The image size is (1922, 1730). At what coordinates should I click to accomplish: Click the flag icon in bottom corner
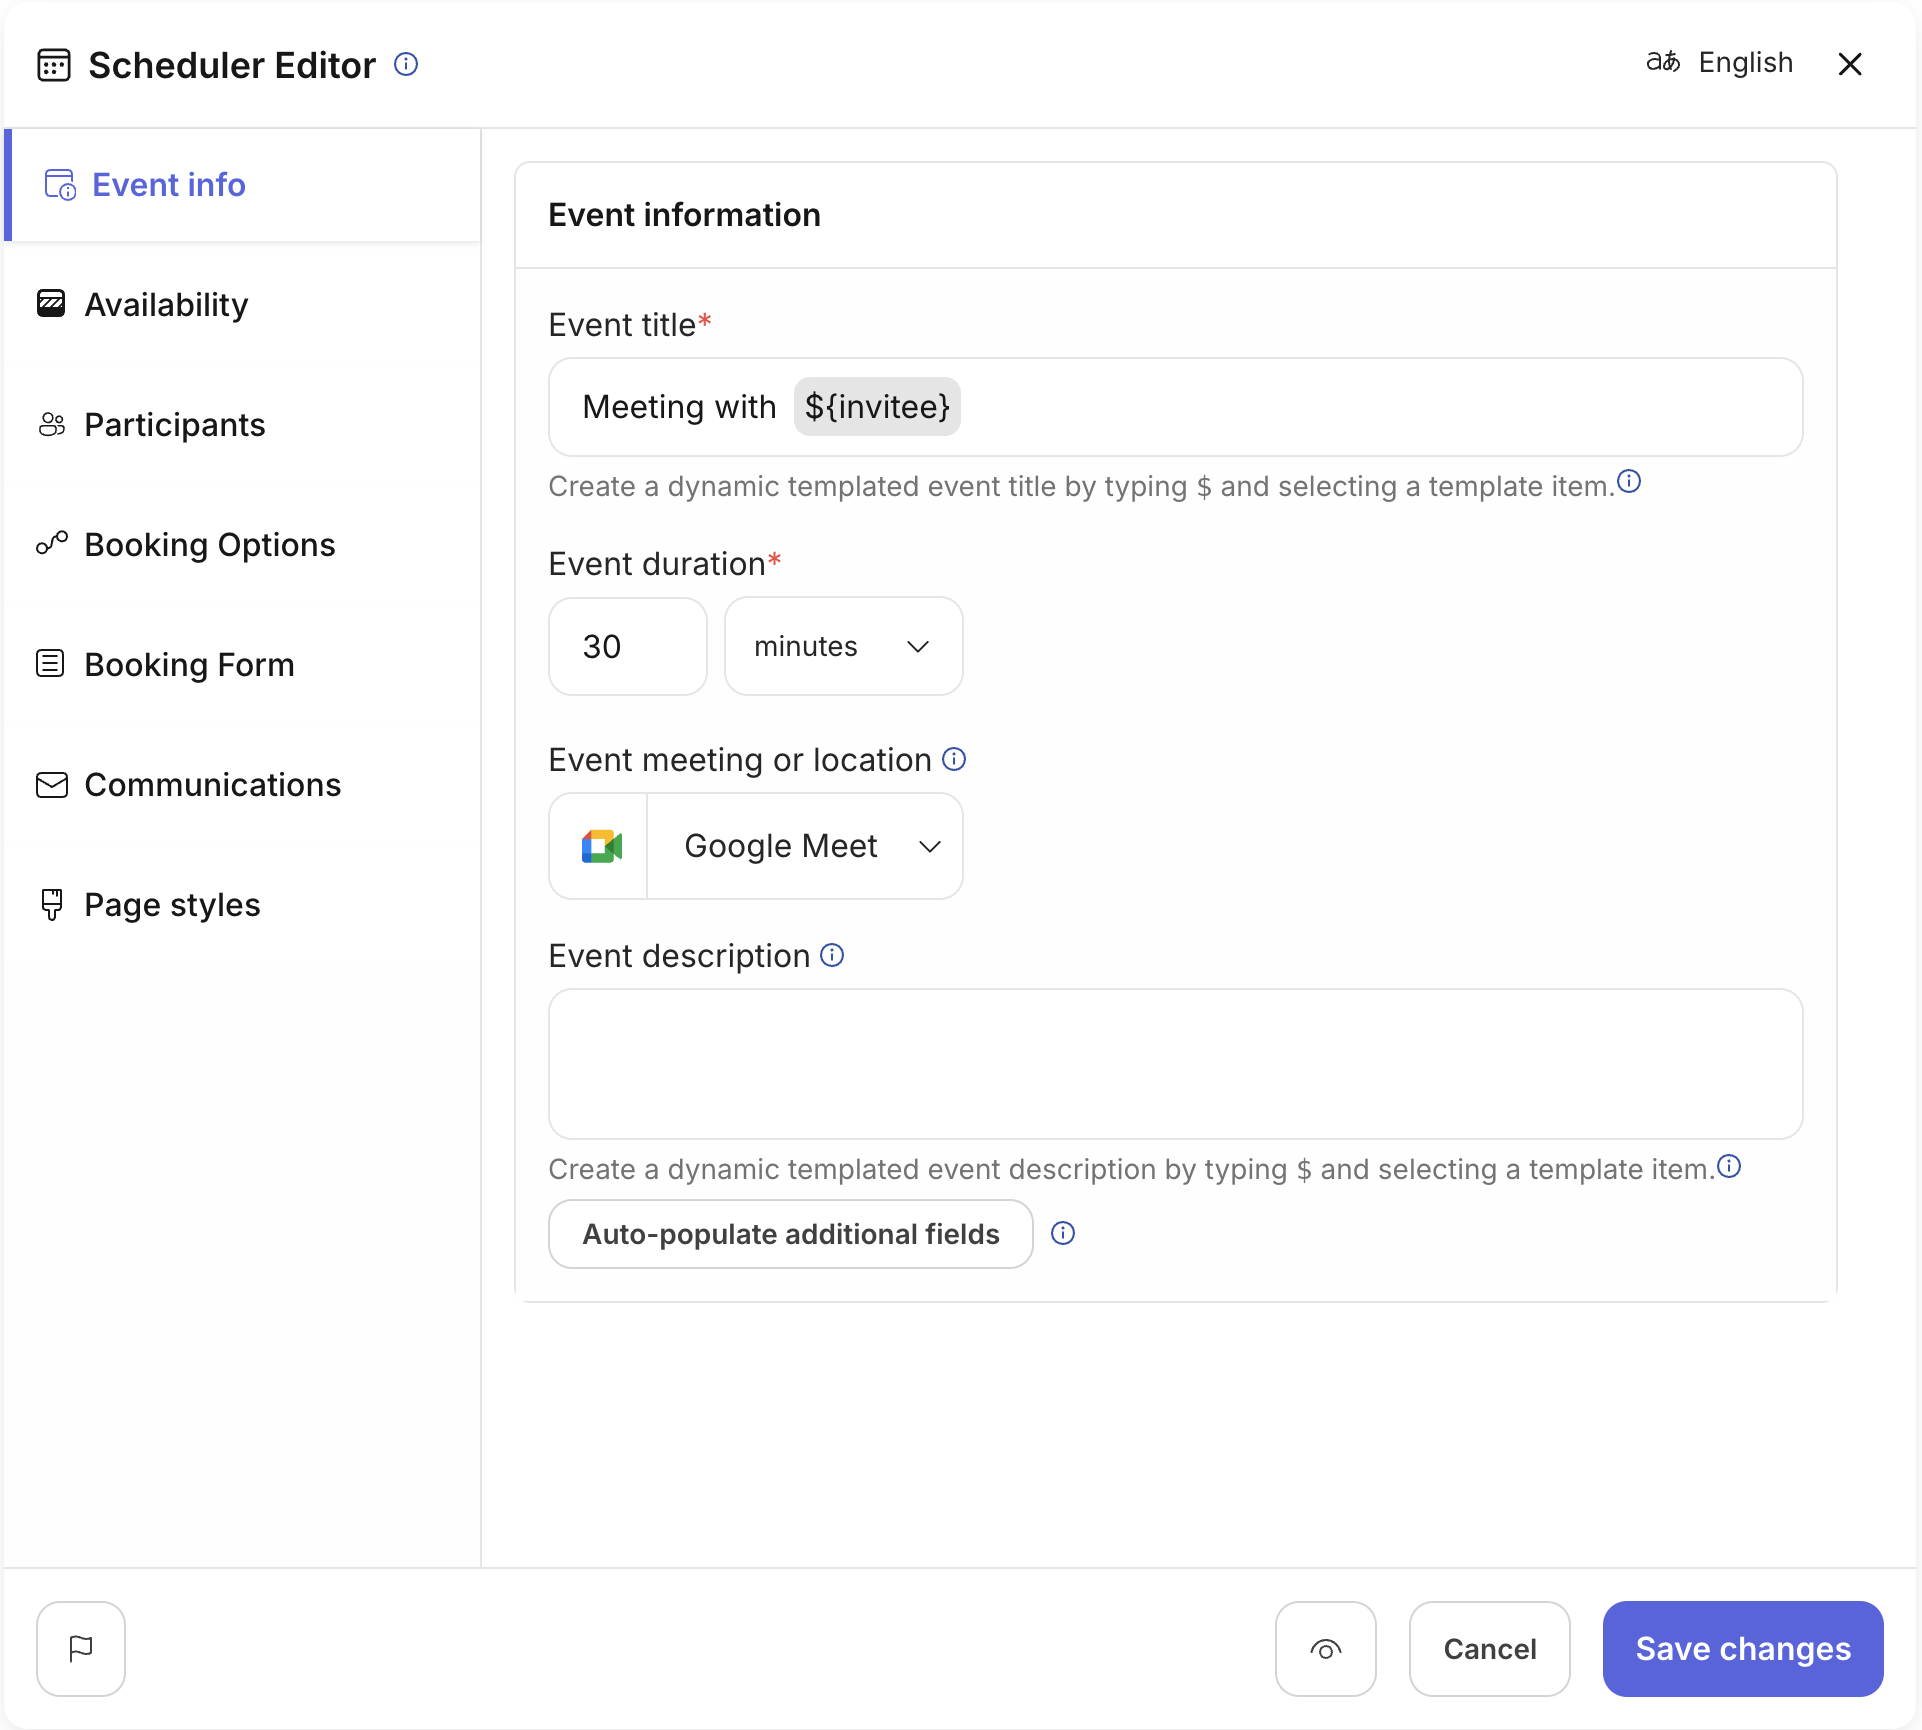click(x=80, y=1648)
